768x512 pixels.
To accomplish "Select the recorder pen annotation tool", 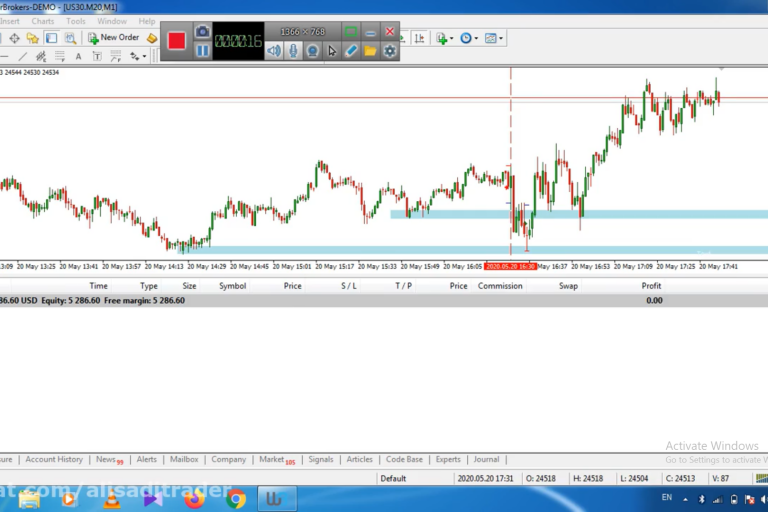I will [351, 50].
